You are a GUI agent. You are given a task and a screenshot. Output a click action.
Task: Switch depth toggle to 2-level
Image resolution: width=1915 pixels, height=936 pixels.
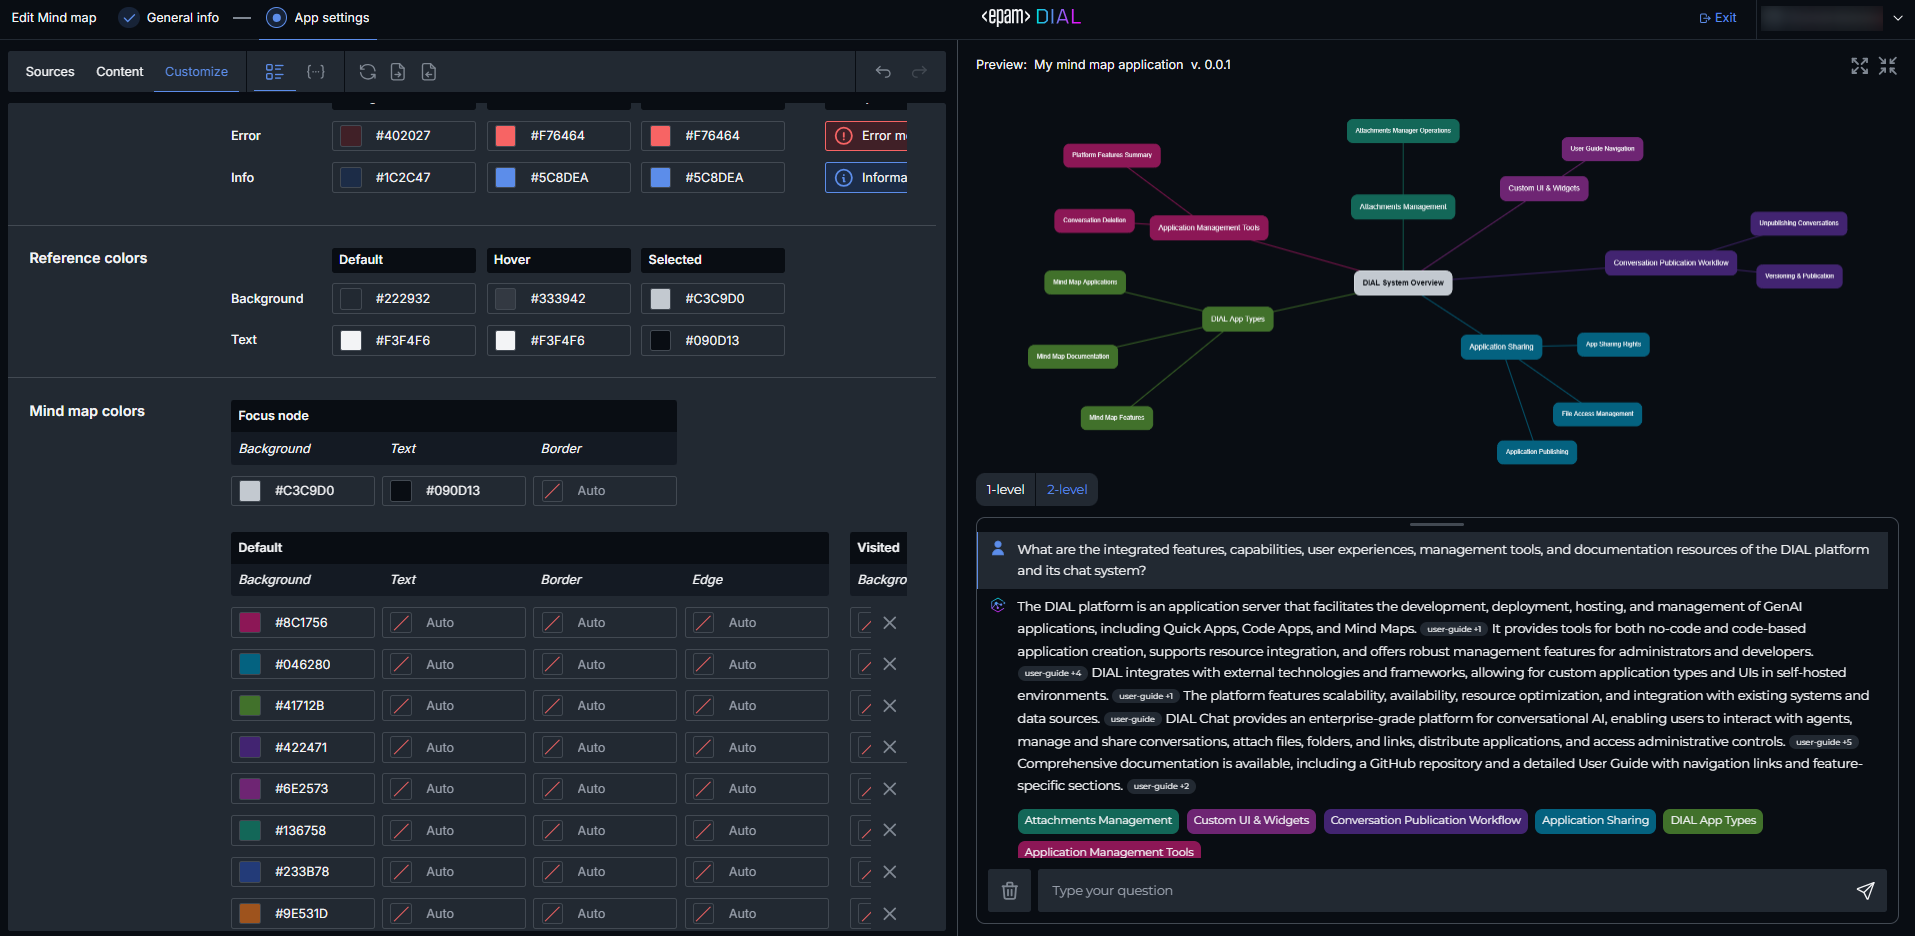[x=1067, y=490]
